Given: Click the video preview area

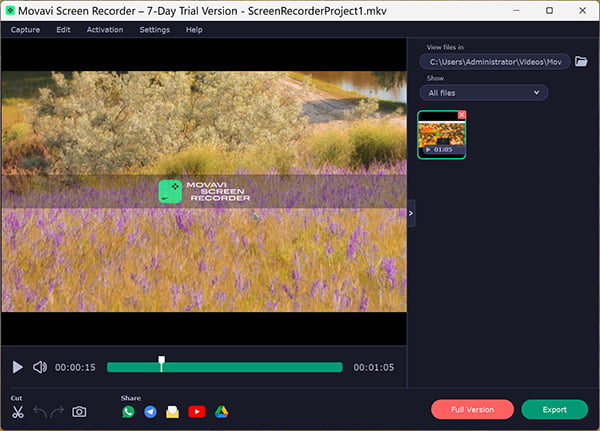Looking at the screenshot, I should click(x=204, y=191).
